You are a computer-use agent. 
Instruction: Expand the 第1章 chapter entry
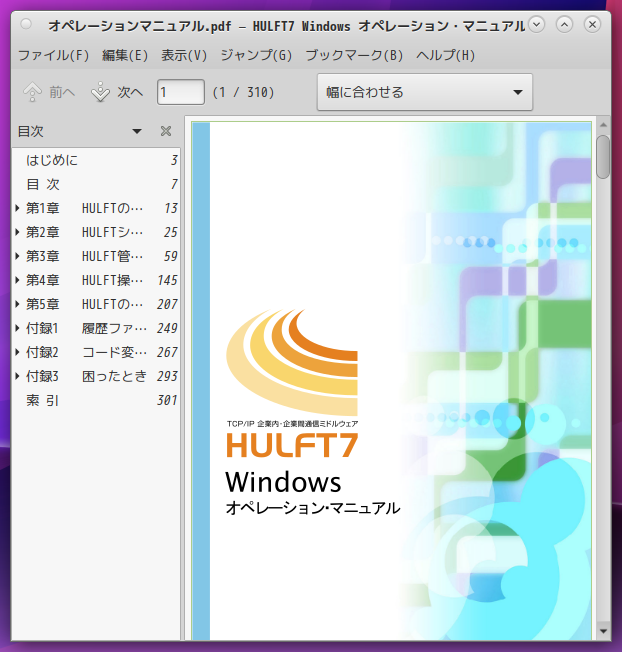17,208
